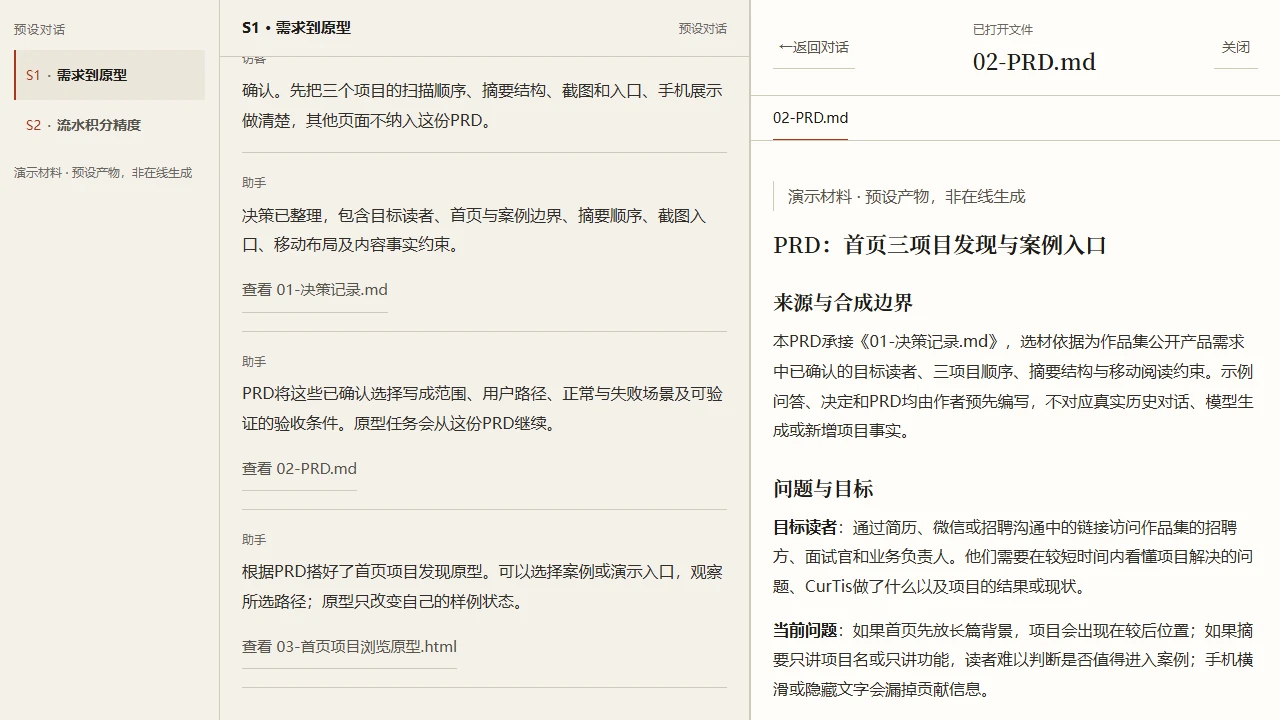Click the bold 当前问题 term
The width and height of the screenshot is (1280, 720).
[805, 630]
